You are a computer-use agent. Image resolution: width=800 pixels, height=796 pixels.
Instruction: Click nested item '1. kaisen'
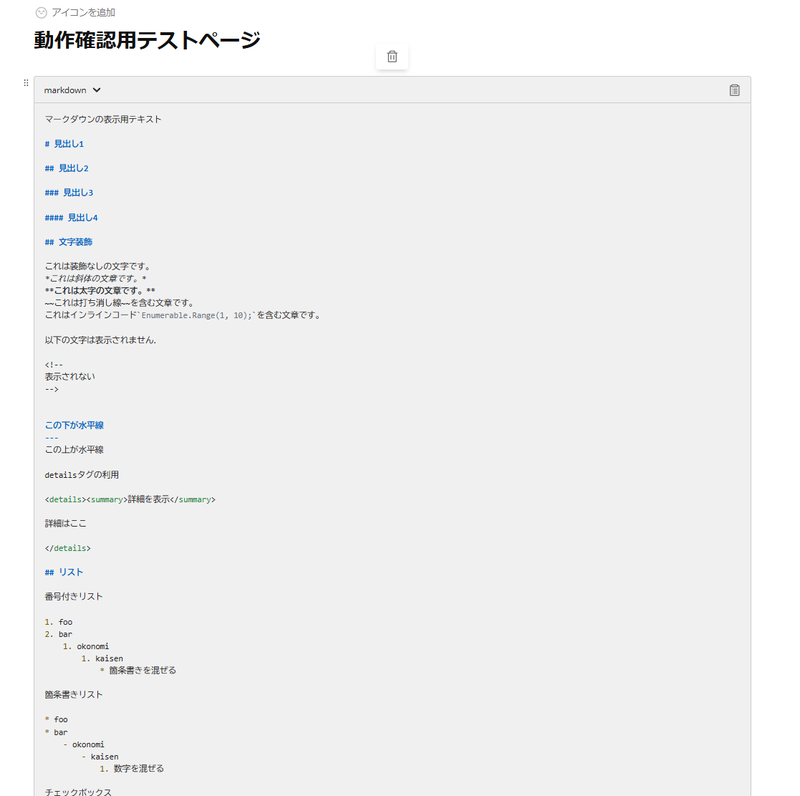[x=102, y=659]
